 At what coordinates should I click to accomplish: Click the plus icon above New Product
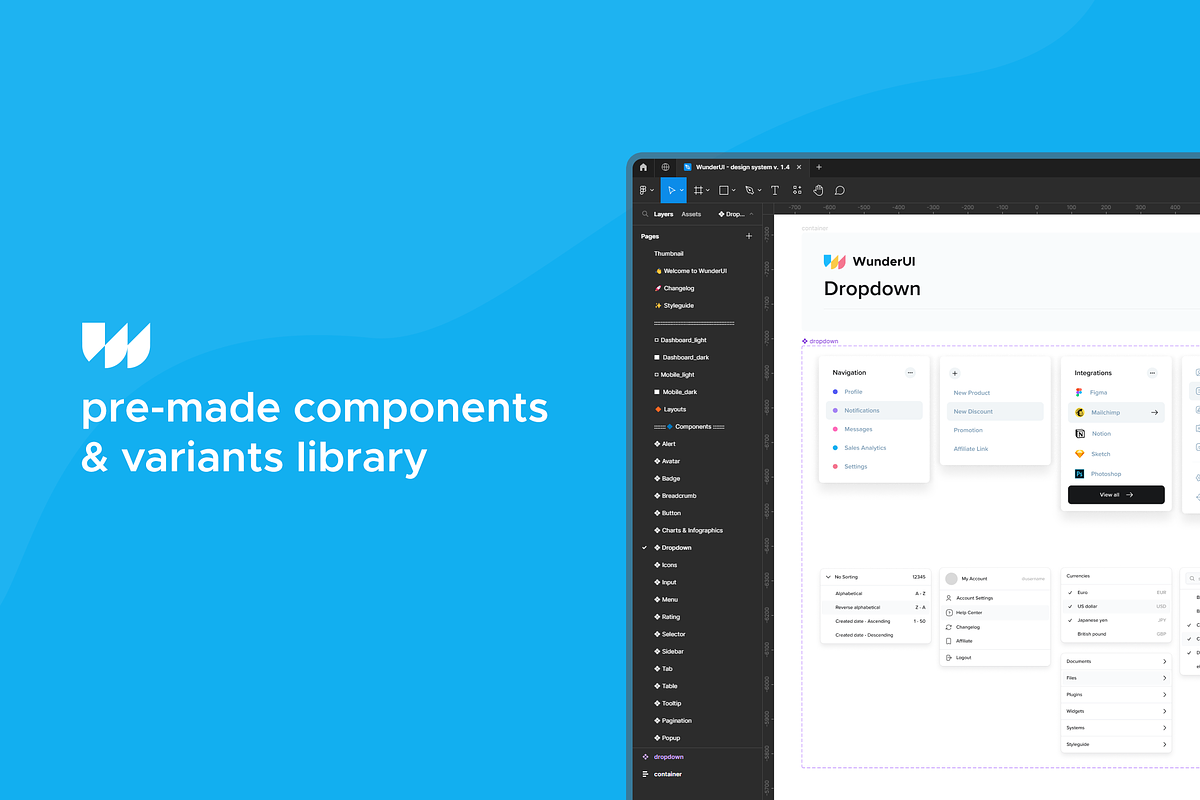[954, 373]
